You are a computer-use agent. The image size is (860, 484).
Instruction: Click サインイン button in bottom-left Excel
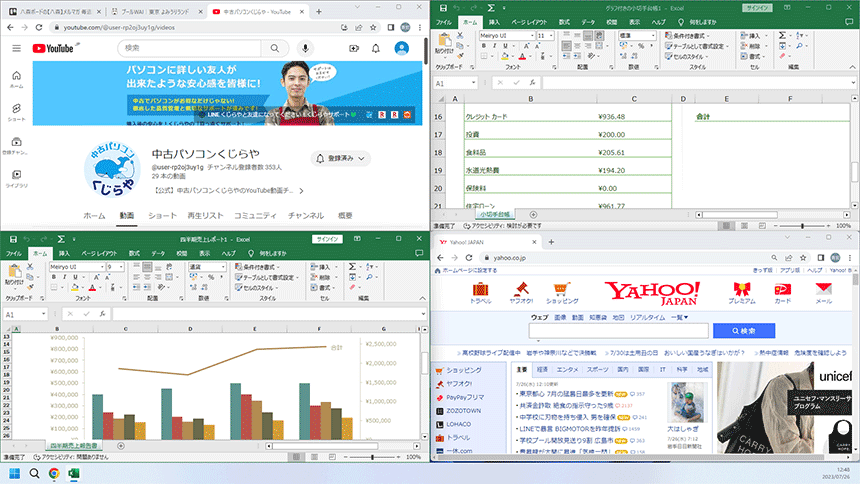coord(327,239)
